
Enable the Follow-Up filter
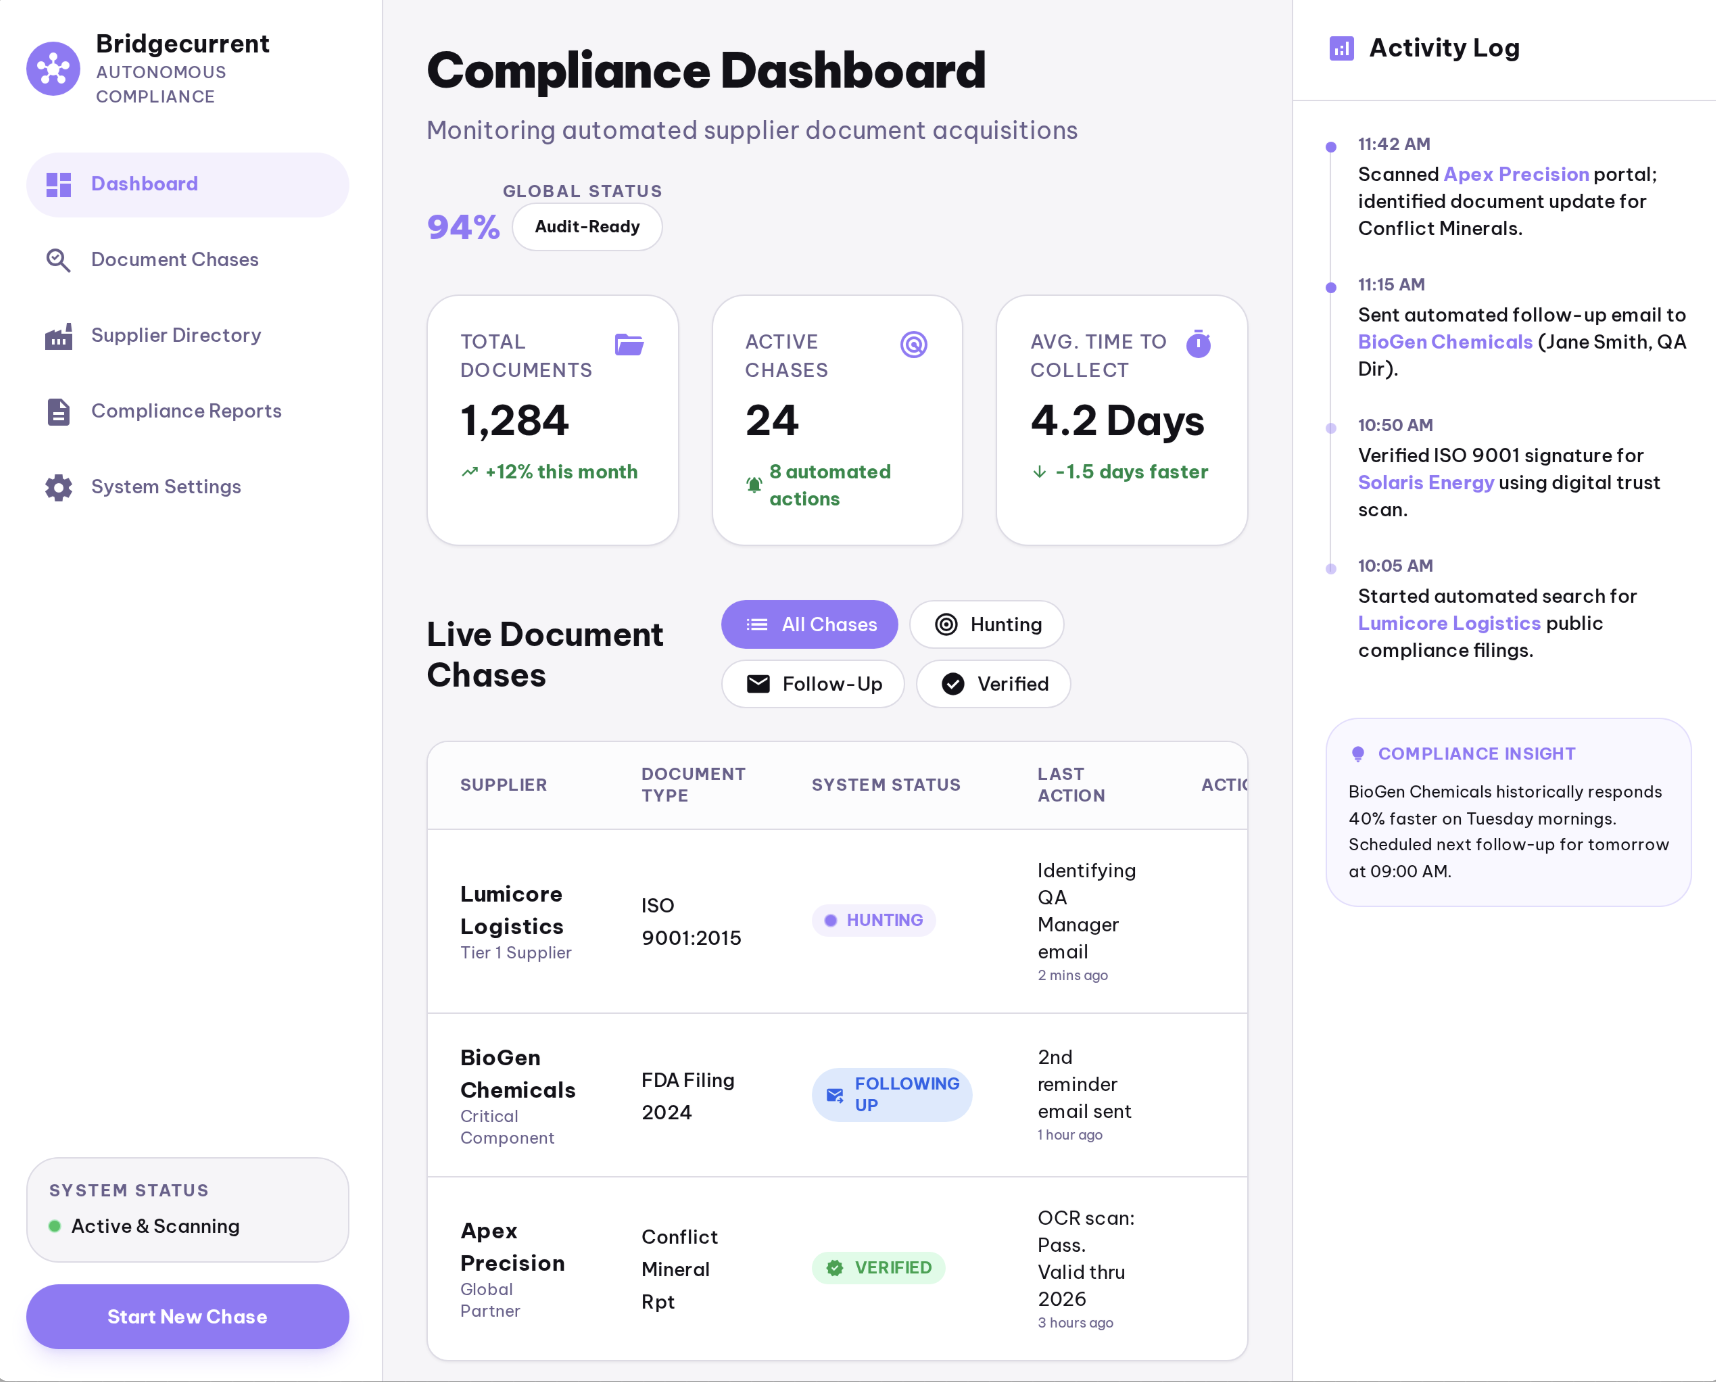point(812,684)
